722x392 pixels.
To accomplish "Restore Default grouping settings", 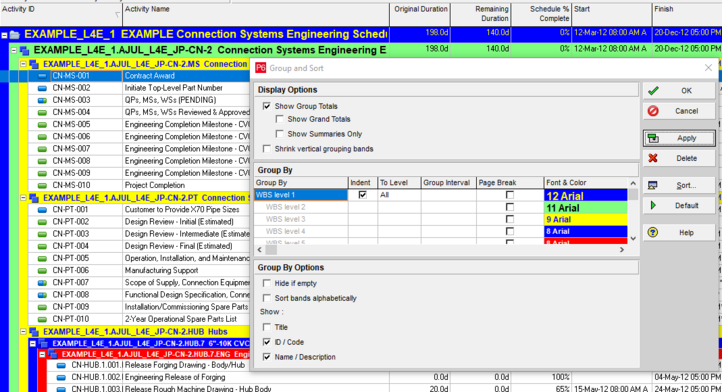I will (679, 205).
